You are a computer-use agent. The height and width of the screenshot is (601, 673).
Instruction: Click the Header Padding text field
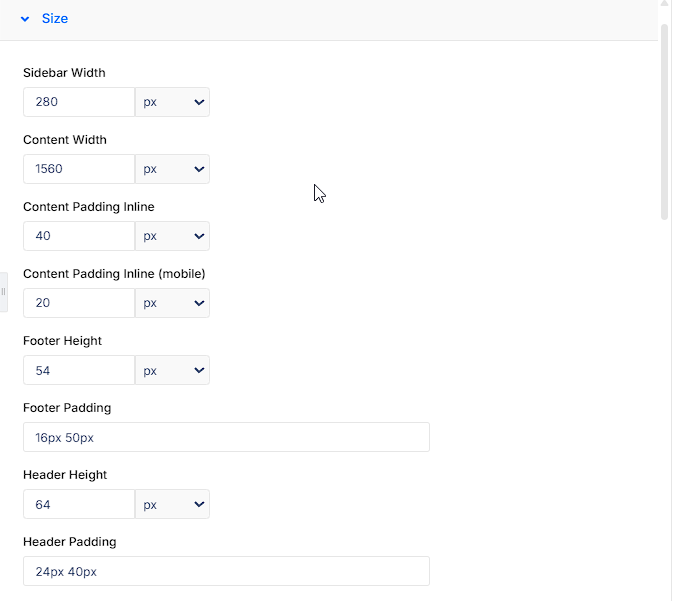tap(226, 571)
